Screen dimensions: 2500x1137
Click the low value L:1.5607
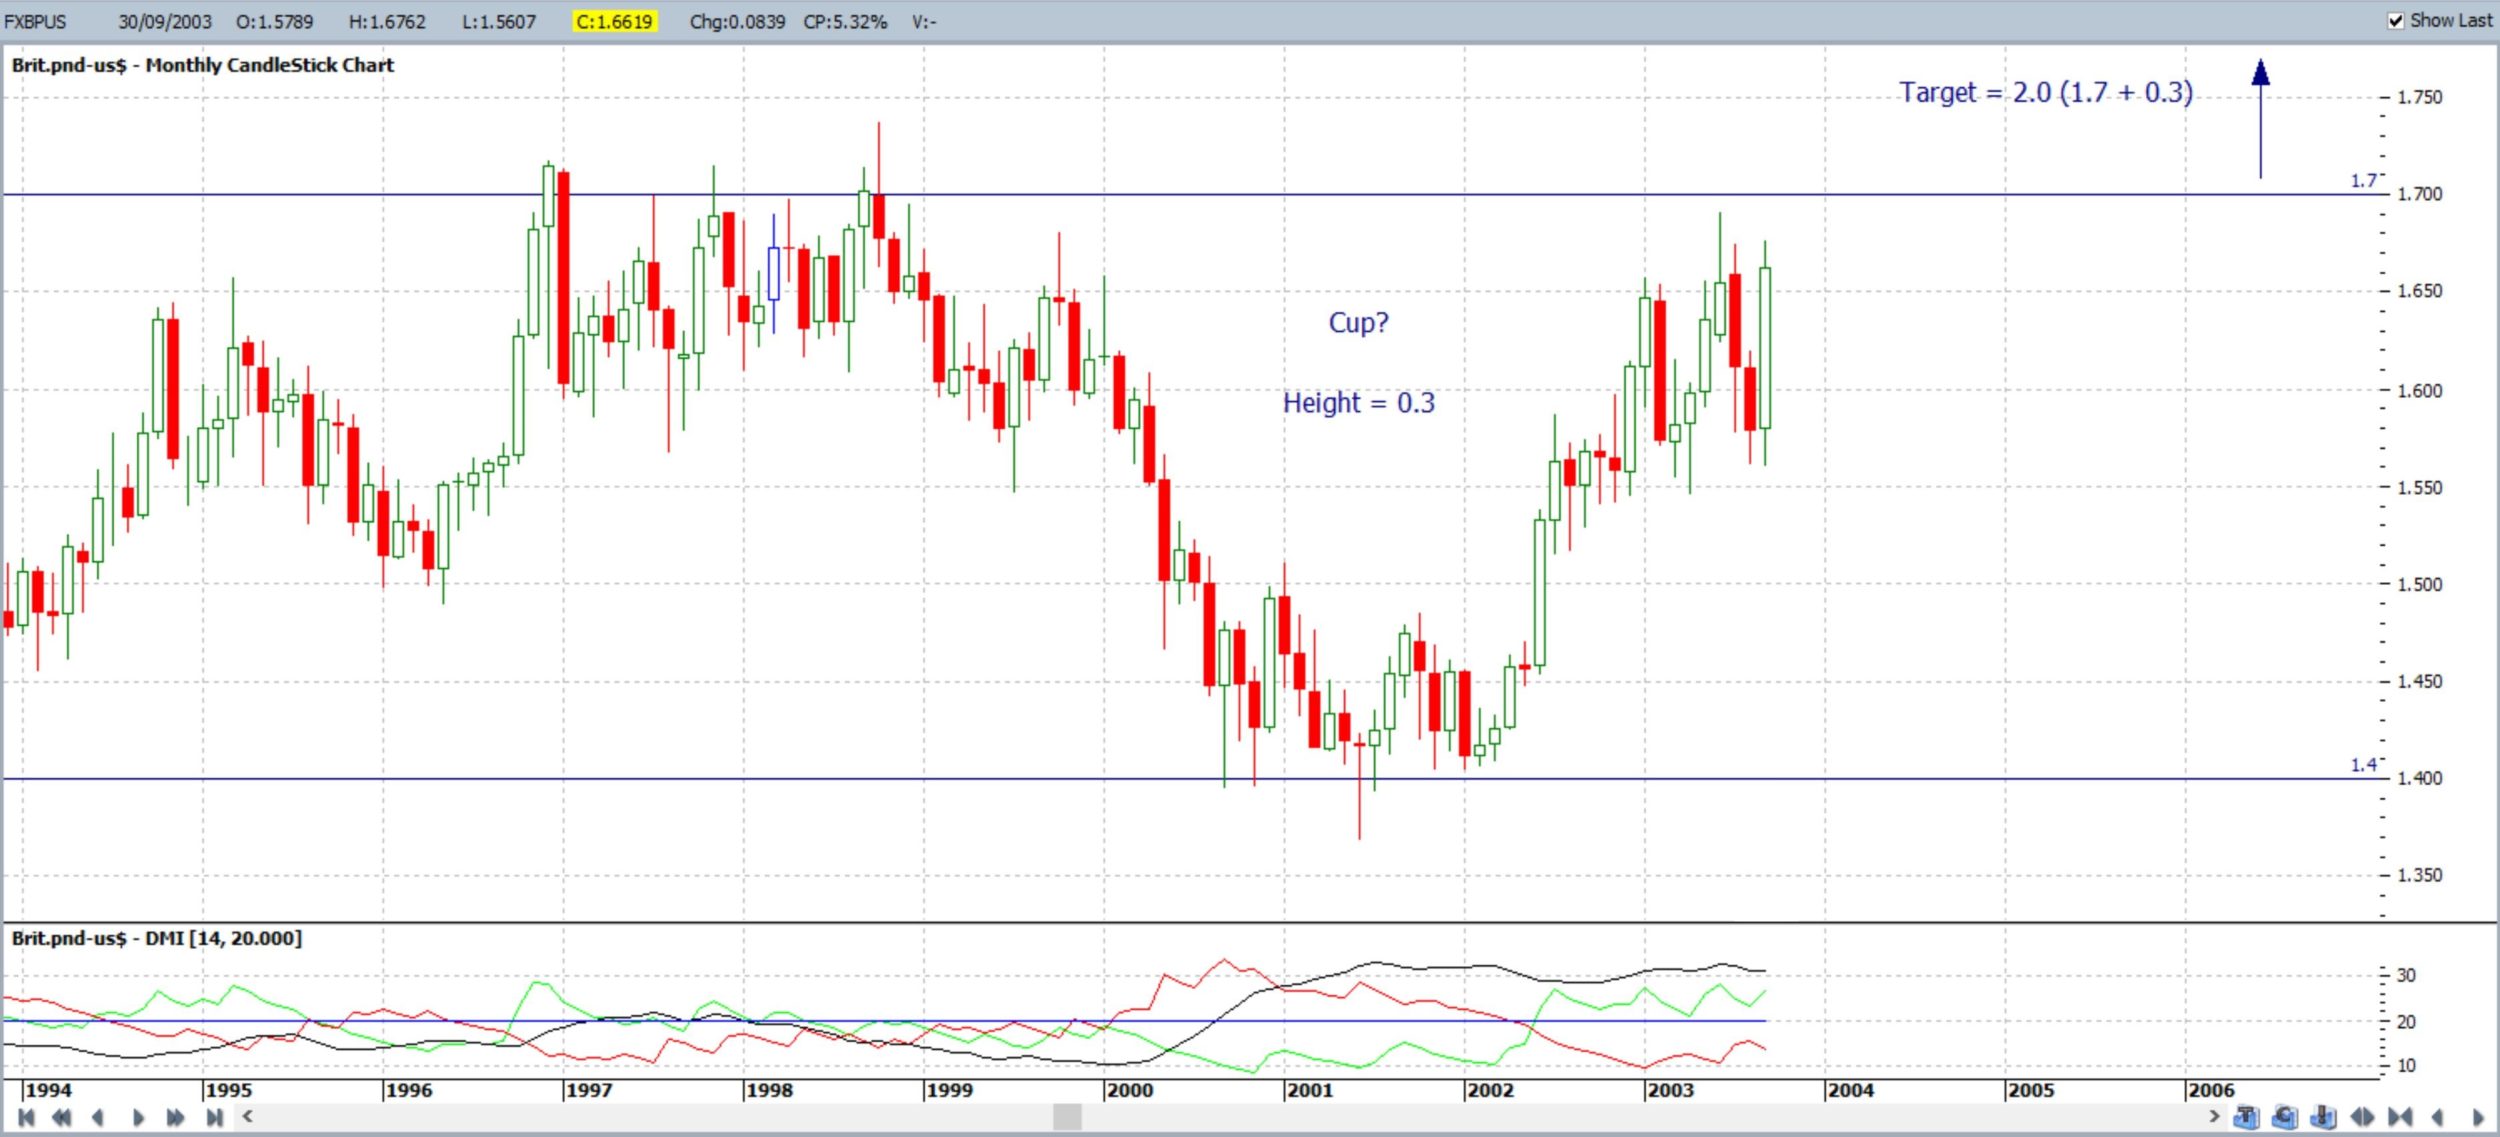[499, 21]
